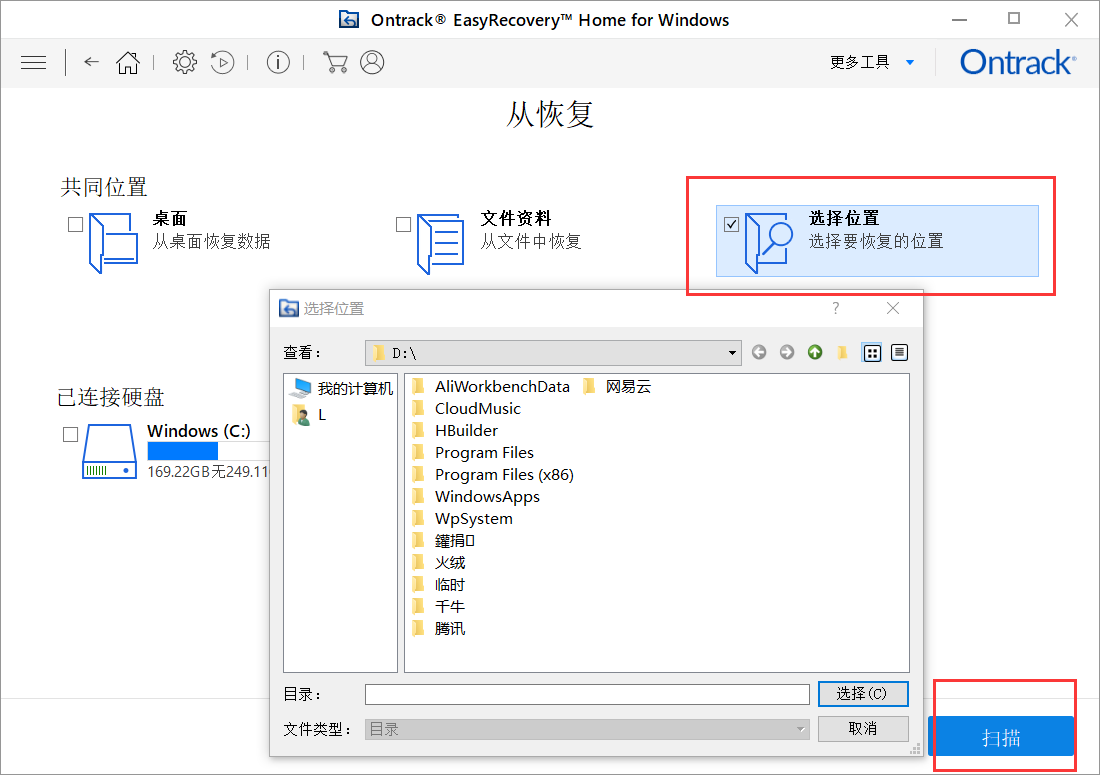Select the CloudMusic folder
The image size is (1100, 775).
[467, 408]
